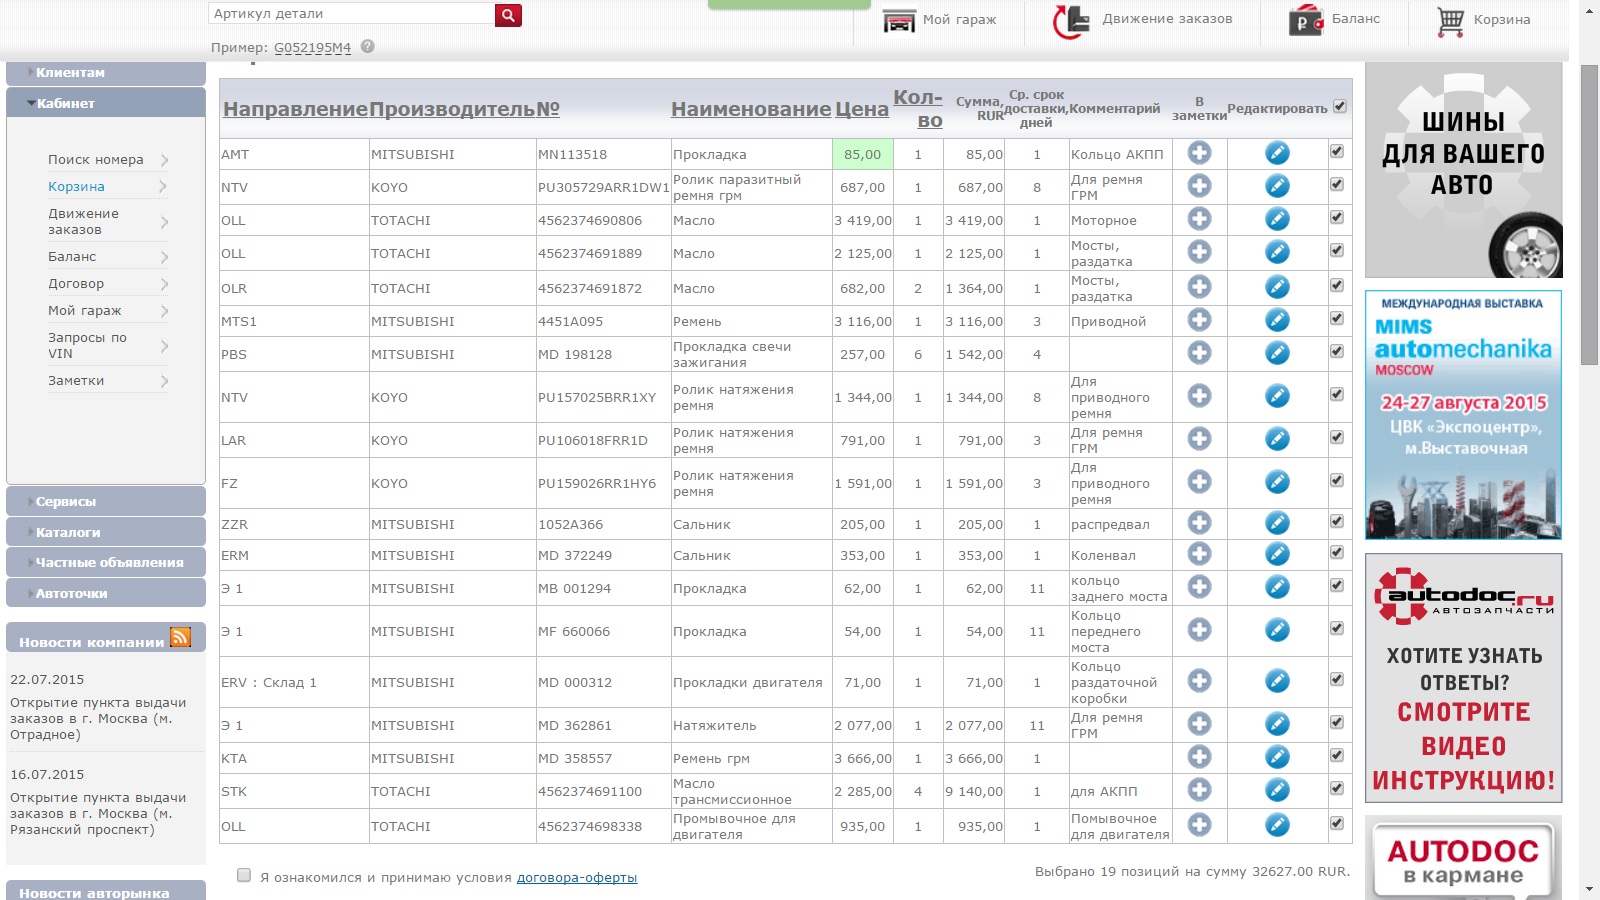Uncheck the 4451A095 Ремень row checkbox
The height and width of the screenshot is (900, 1600).
(1337, 319)
